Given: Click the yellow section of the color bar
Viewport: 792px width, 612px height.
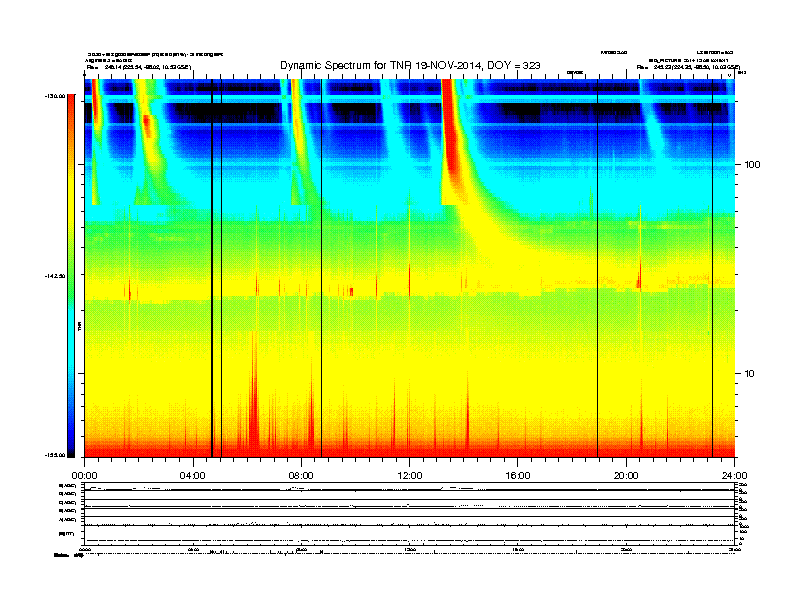Looking at the screenshot, I should (71, 202).
